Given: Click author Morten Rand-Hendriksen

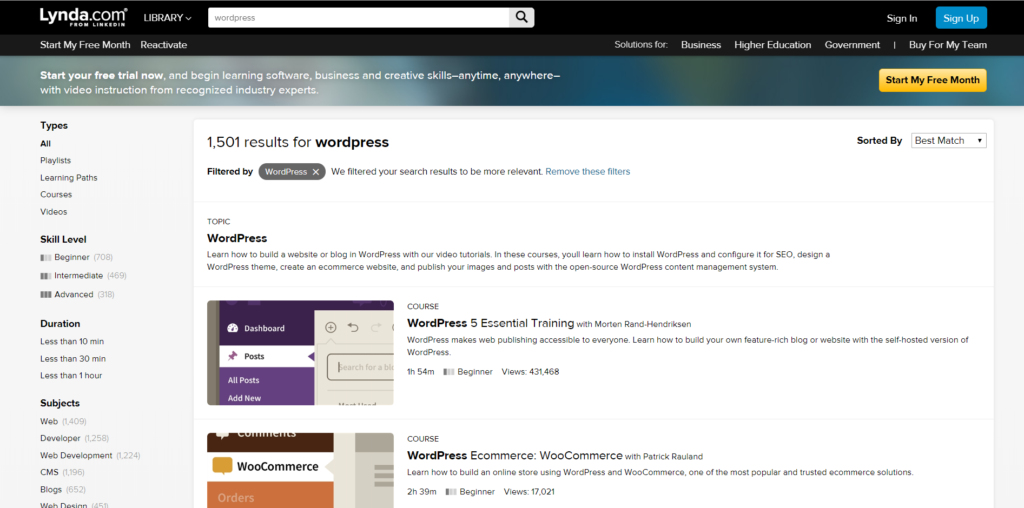Looking at the screenshot, I should coord(643,324).
